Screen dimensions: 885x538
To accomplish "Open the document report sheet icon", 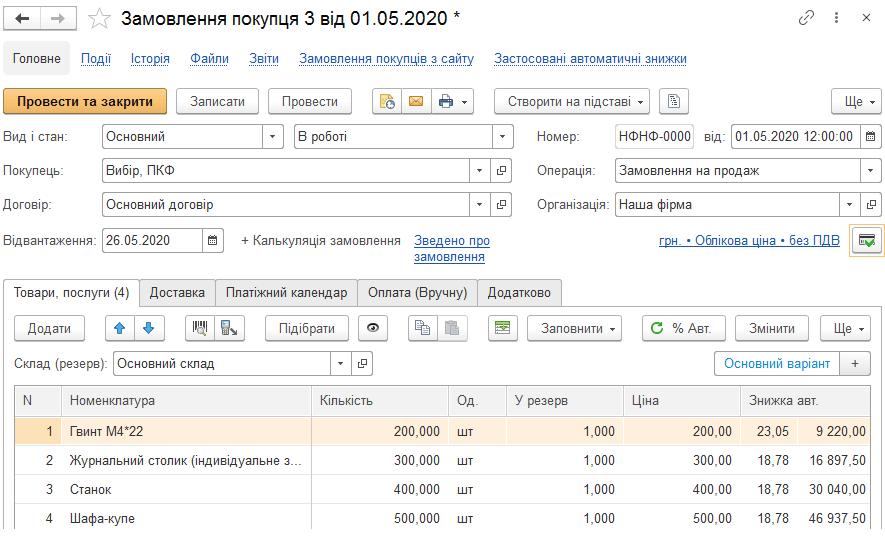I will (x=674, y=102).
